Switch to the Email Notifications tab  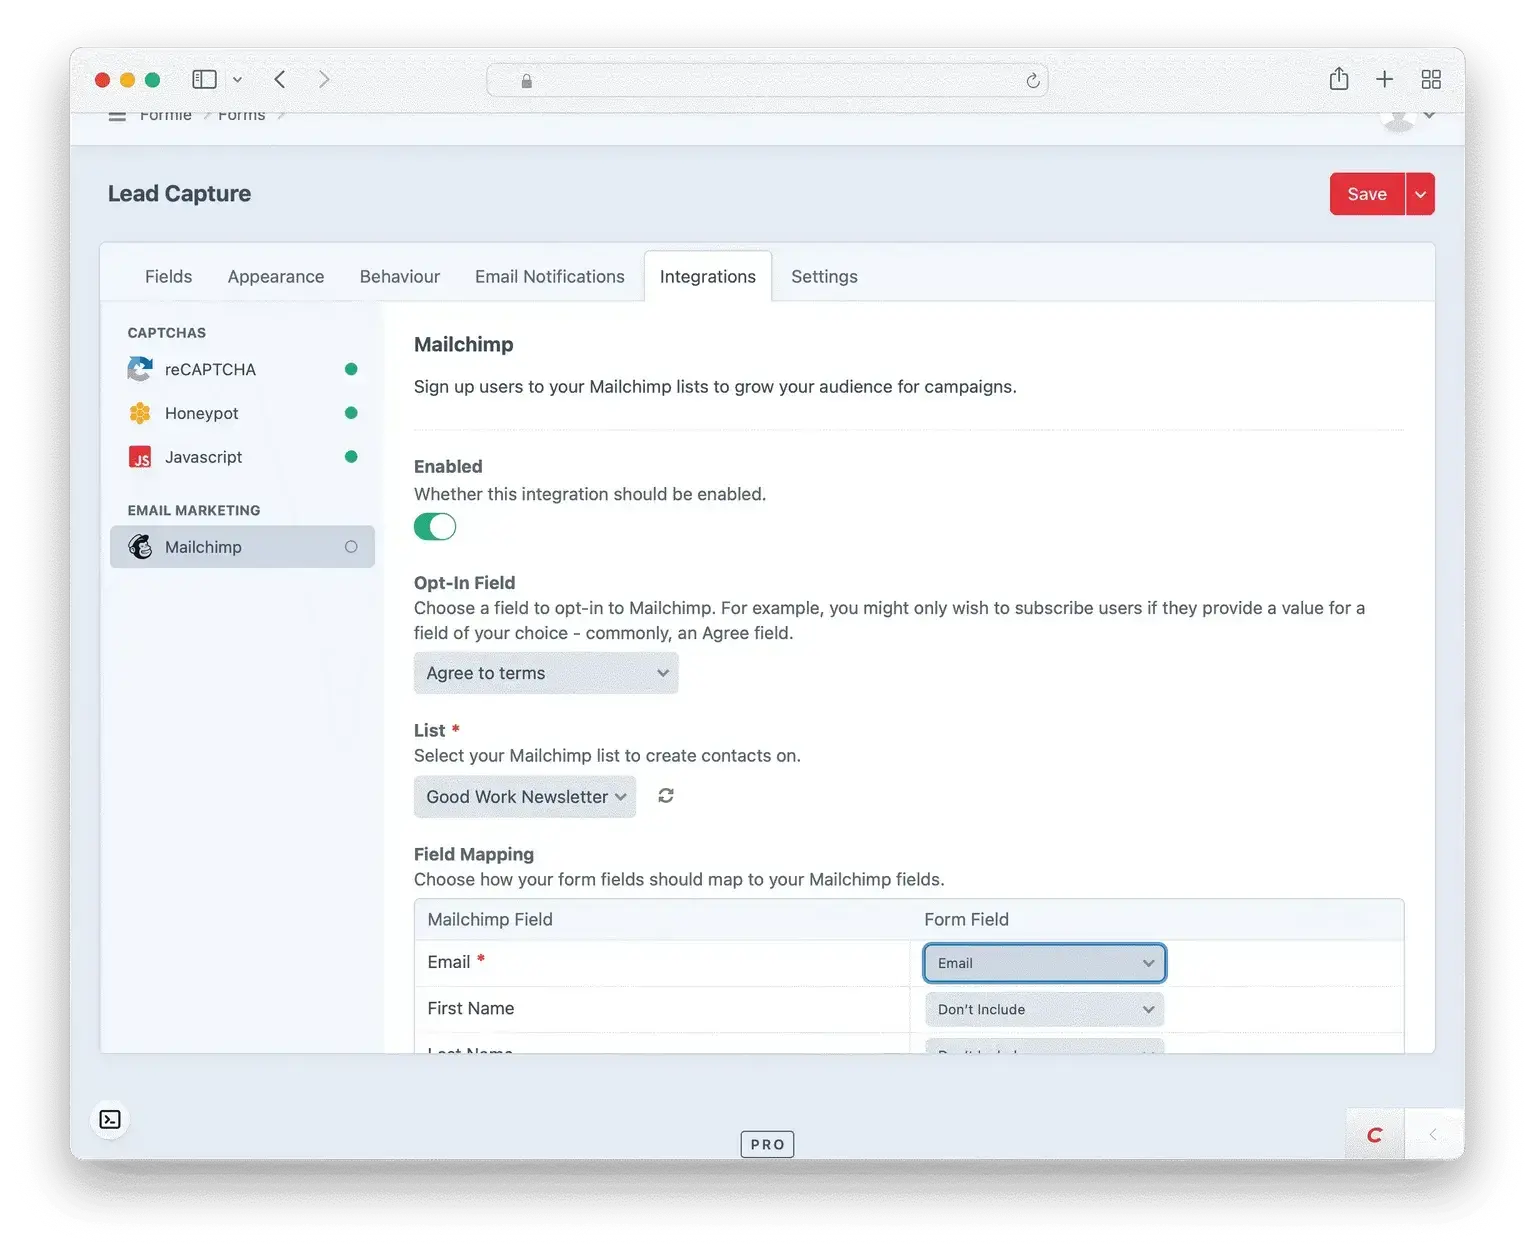[x=549, y=276]
